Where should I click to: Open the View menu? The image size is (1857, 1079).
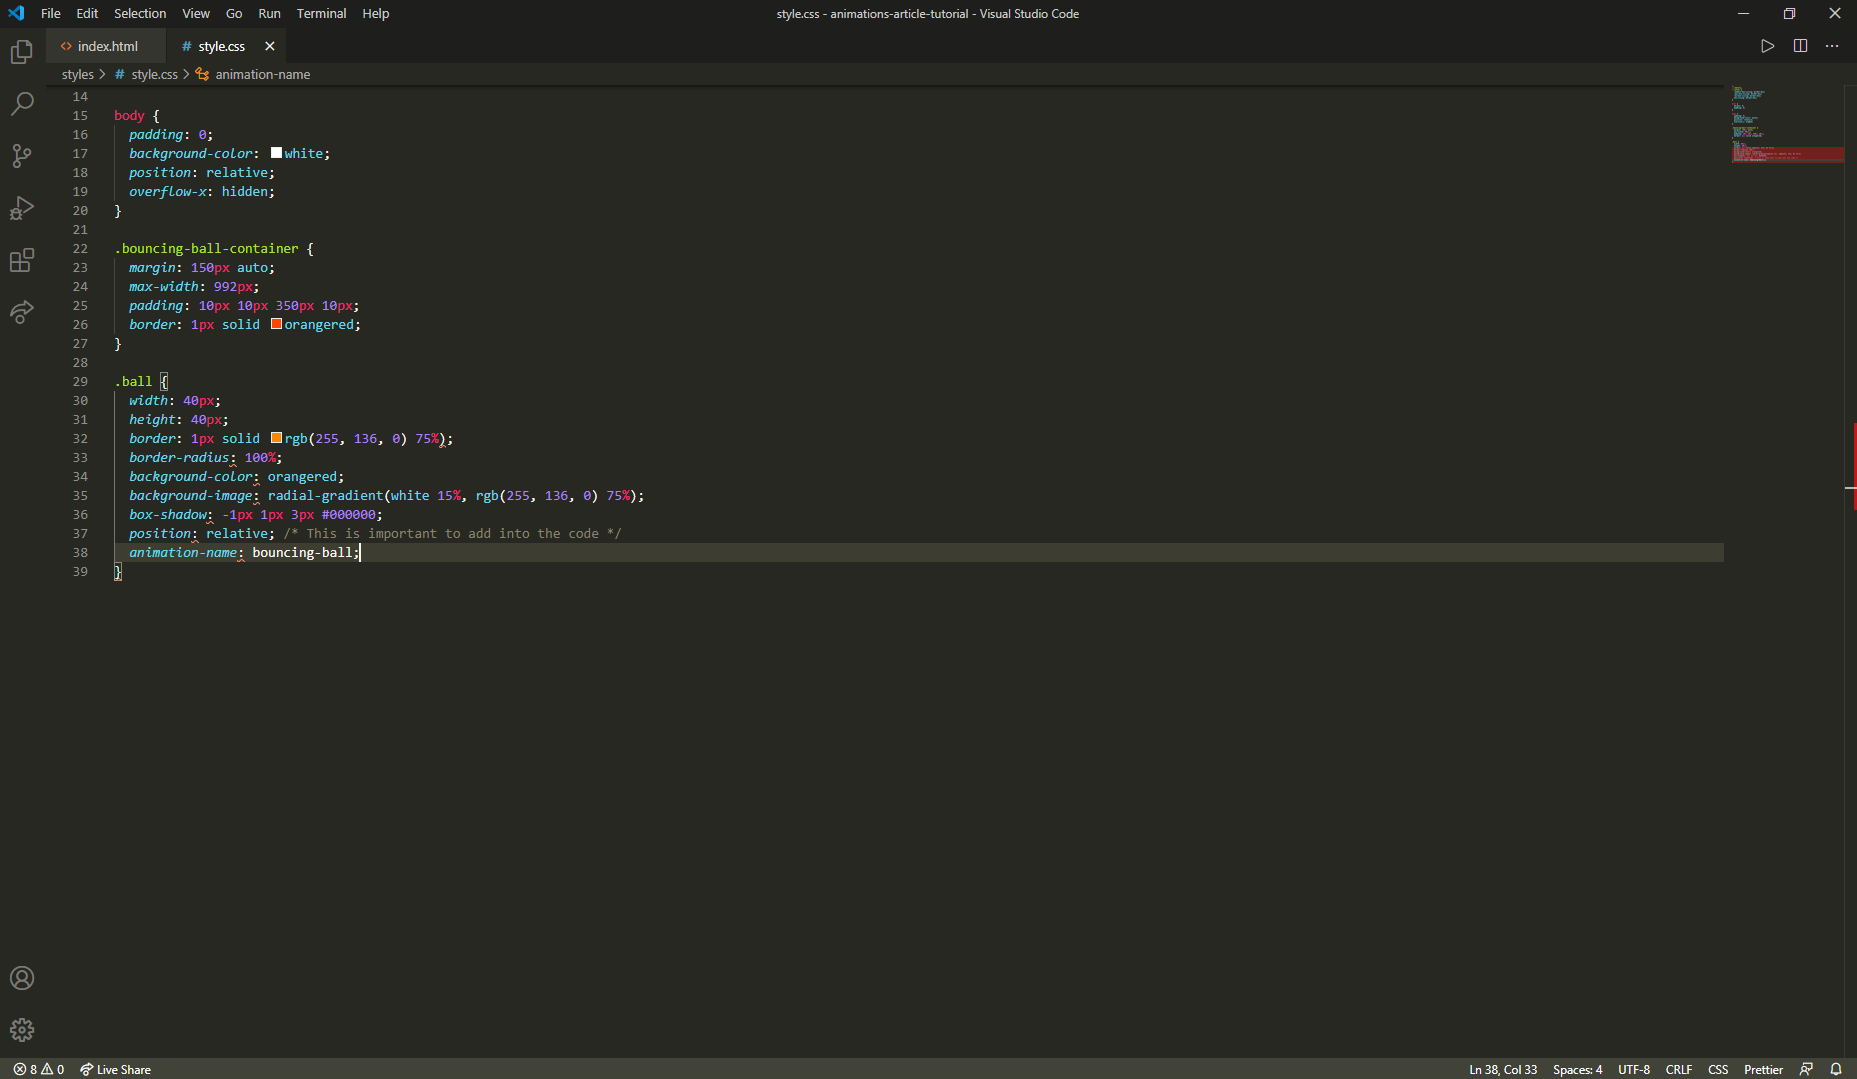pyautogui.click(x=196, y=13)
